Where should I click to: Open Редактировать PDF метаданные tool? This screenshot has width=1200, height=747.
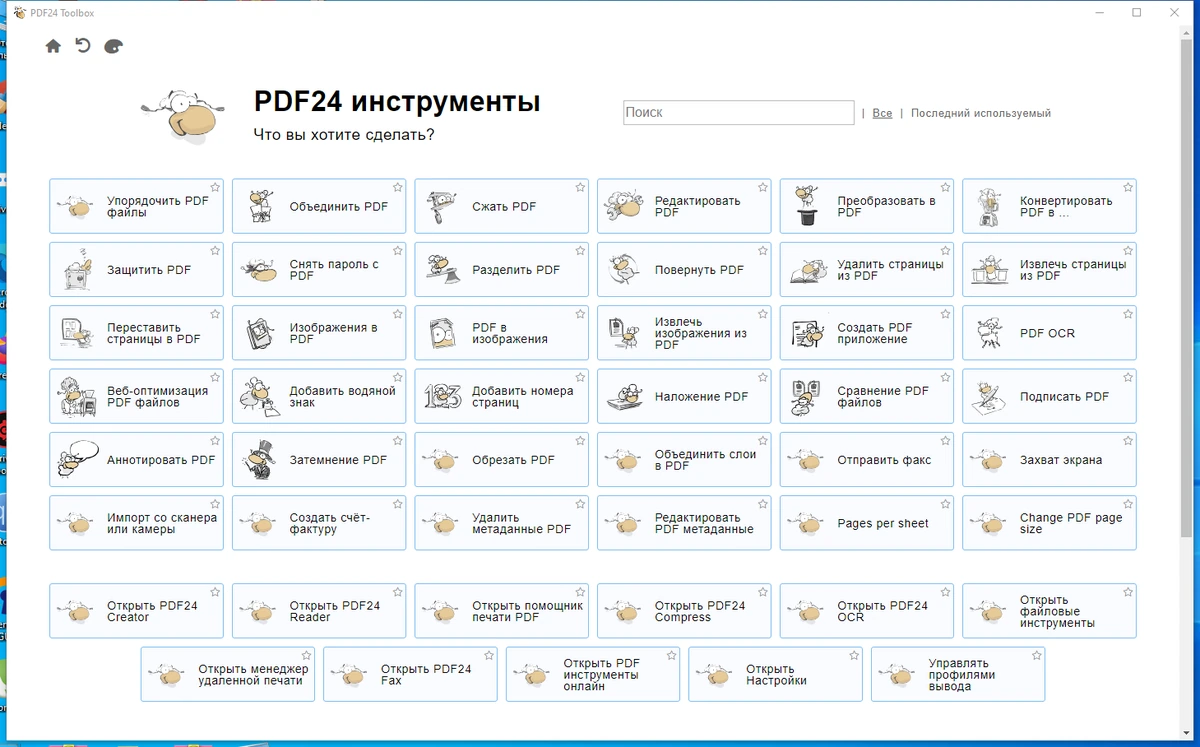[x=684, y=524]
